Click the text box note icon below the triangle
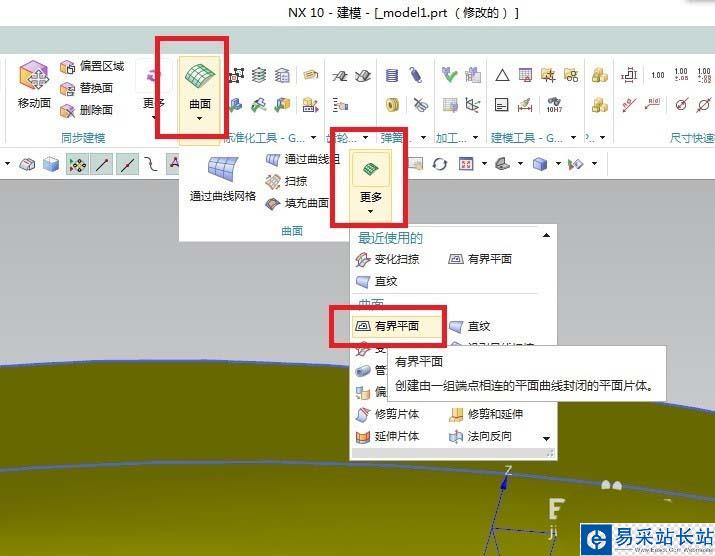The width and height of the screenshot is (715, 556). coord(502,105)
